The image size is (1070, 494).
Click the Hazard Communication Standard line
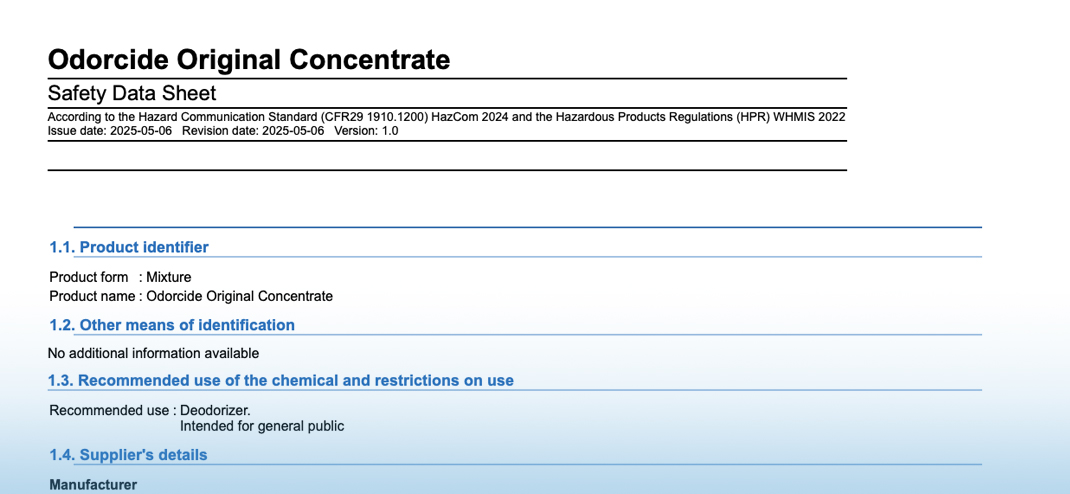pos(446,117)
